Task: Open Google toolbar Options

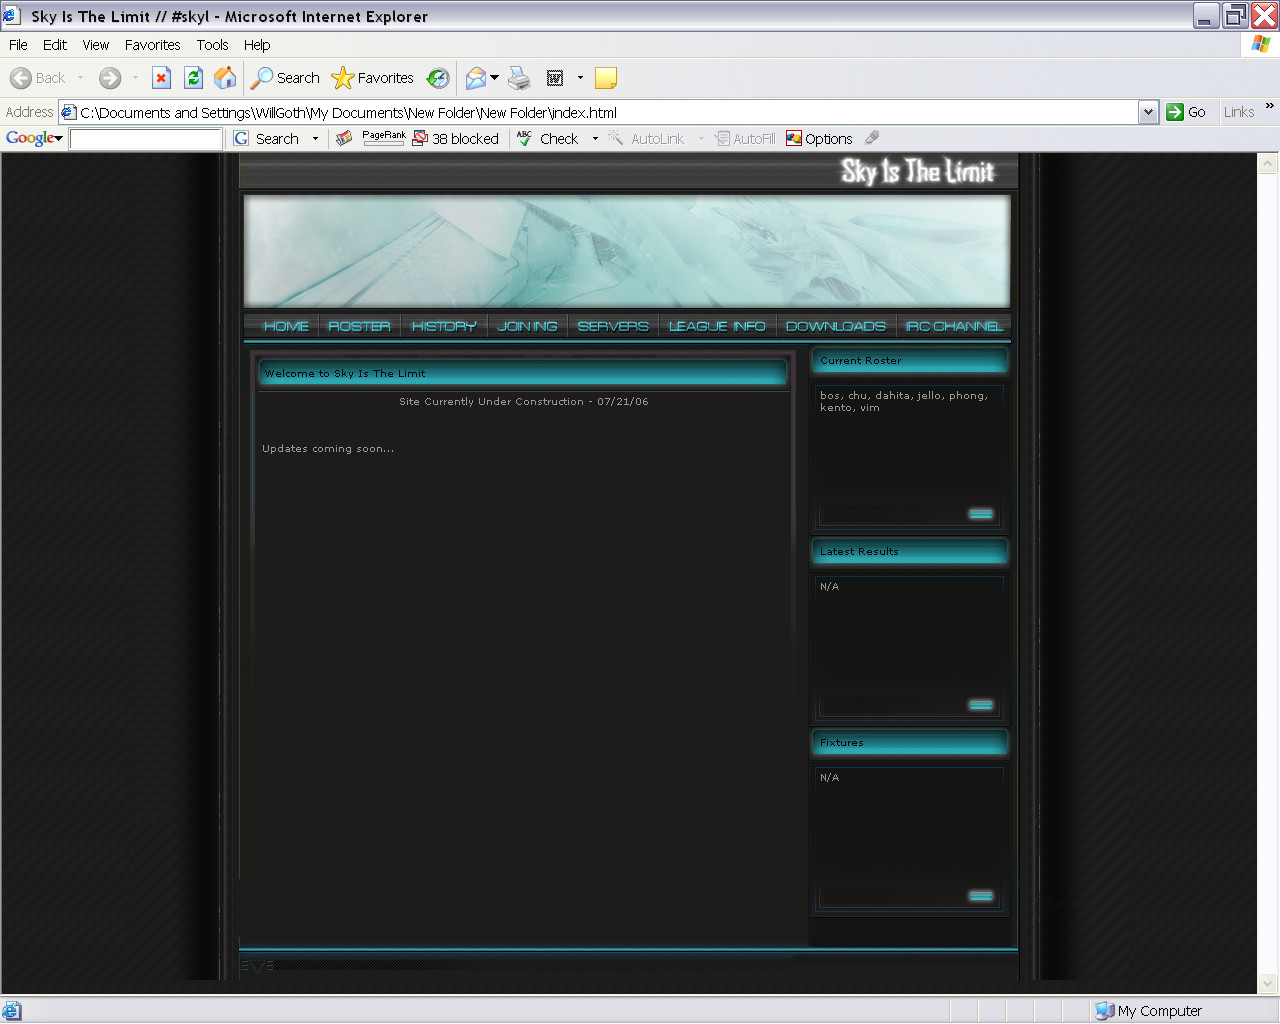Action: 819,139
